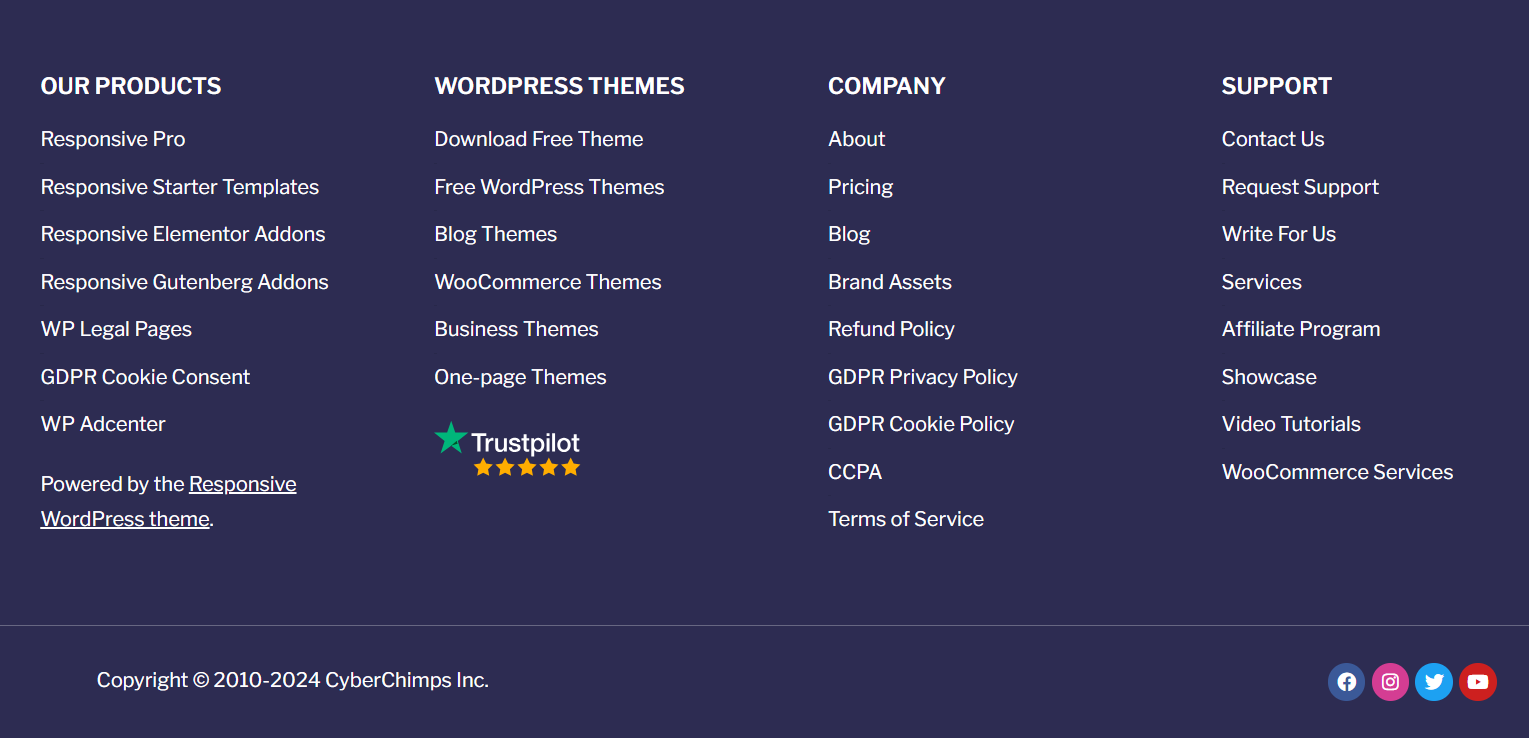Image resolution: width=1529 pixels, height=738 pixels.
Task: Browse Blog Themes
Action: (x=496, y=234)
